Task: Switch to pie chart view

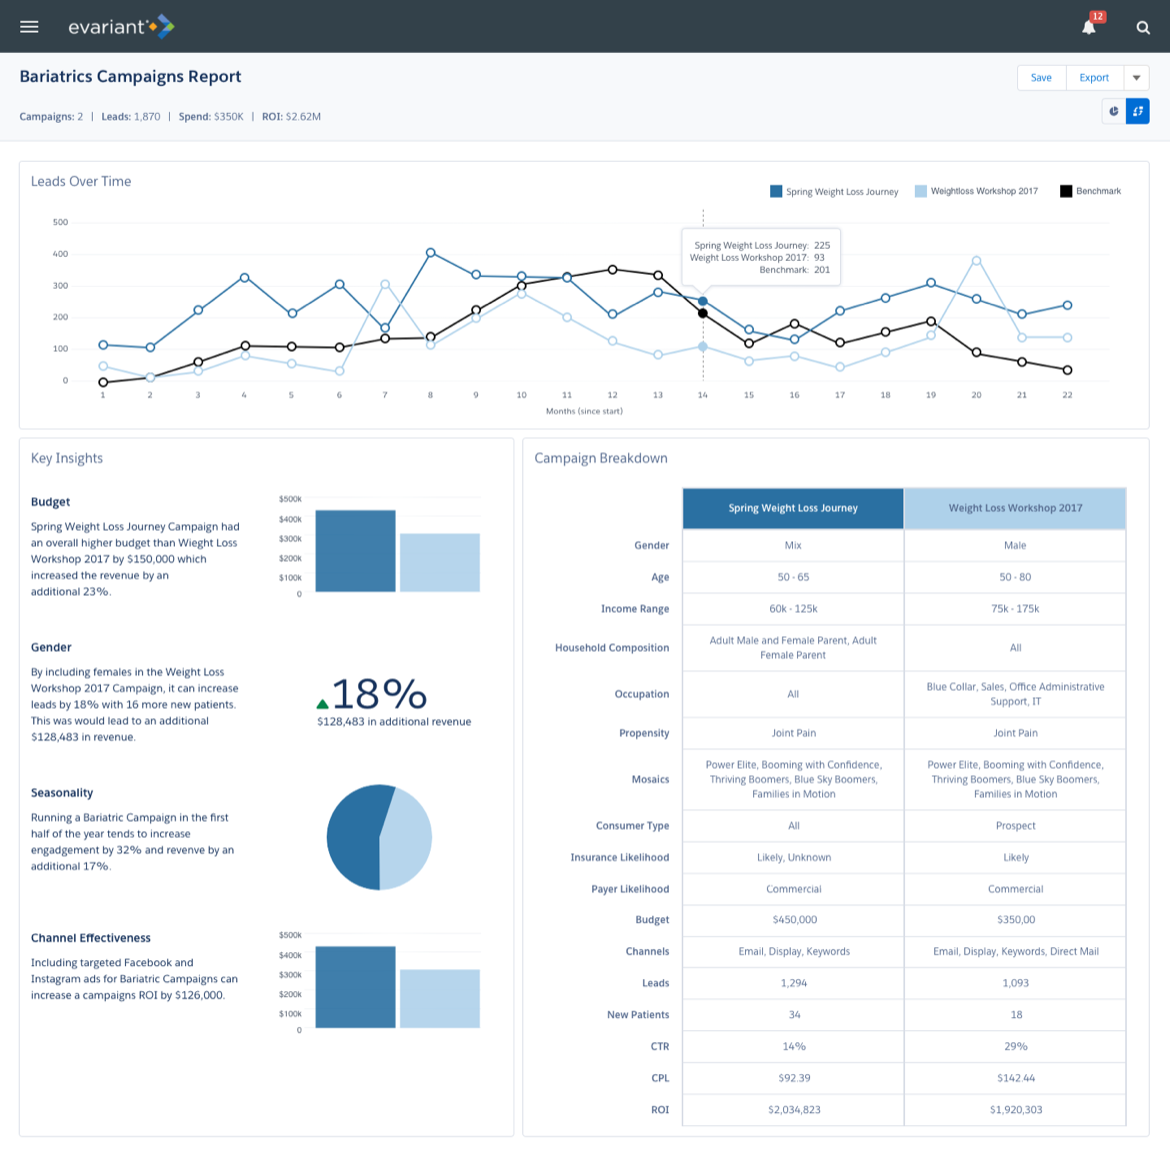Action: (x=1113, y=111)
